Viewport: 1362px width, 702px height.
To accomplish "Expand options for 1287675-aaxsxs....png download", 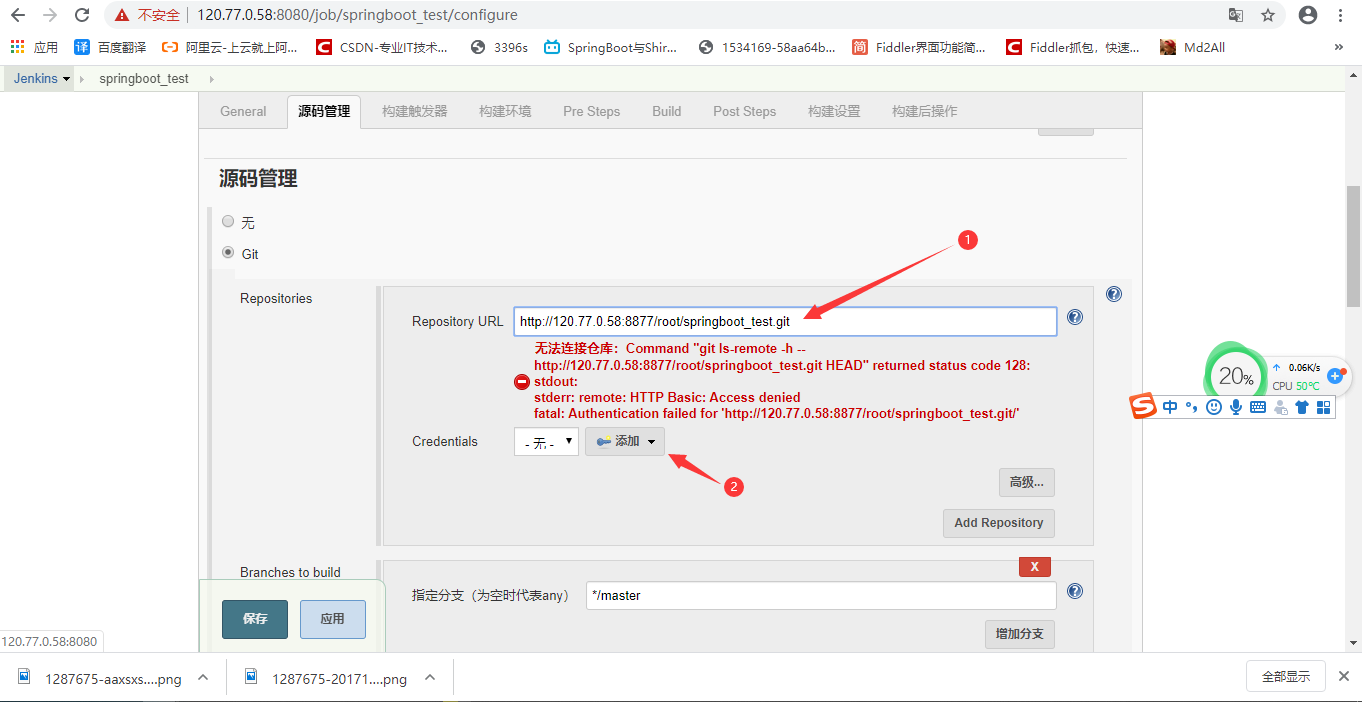I will click(203, 677).
